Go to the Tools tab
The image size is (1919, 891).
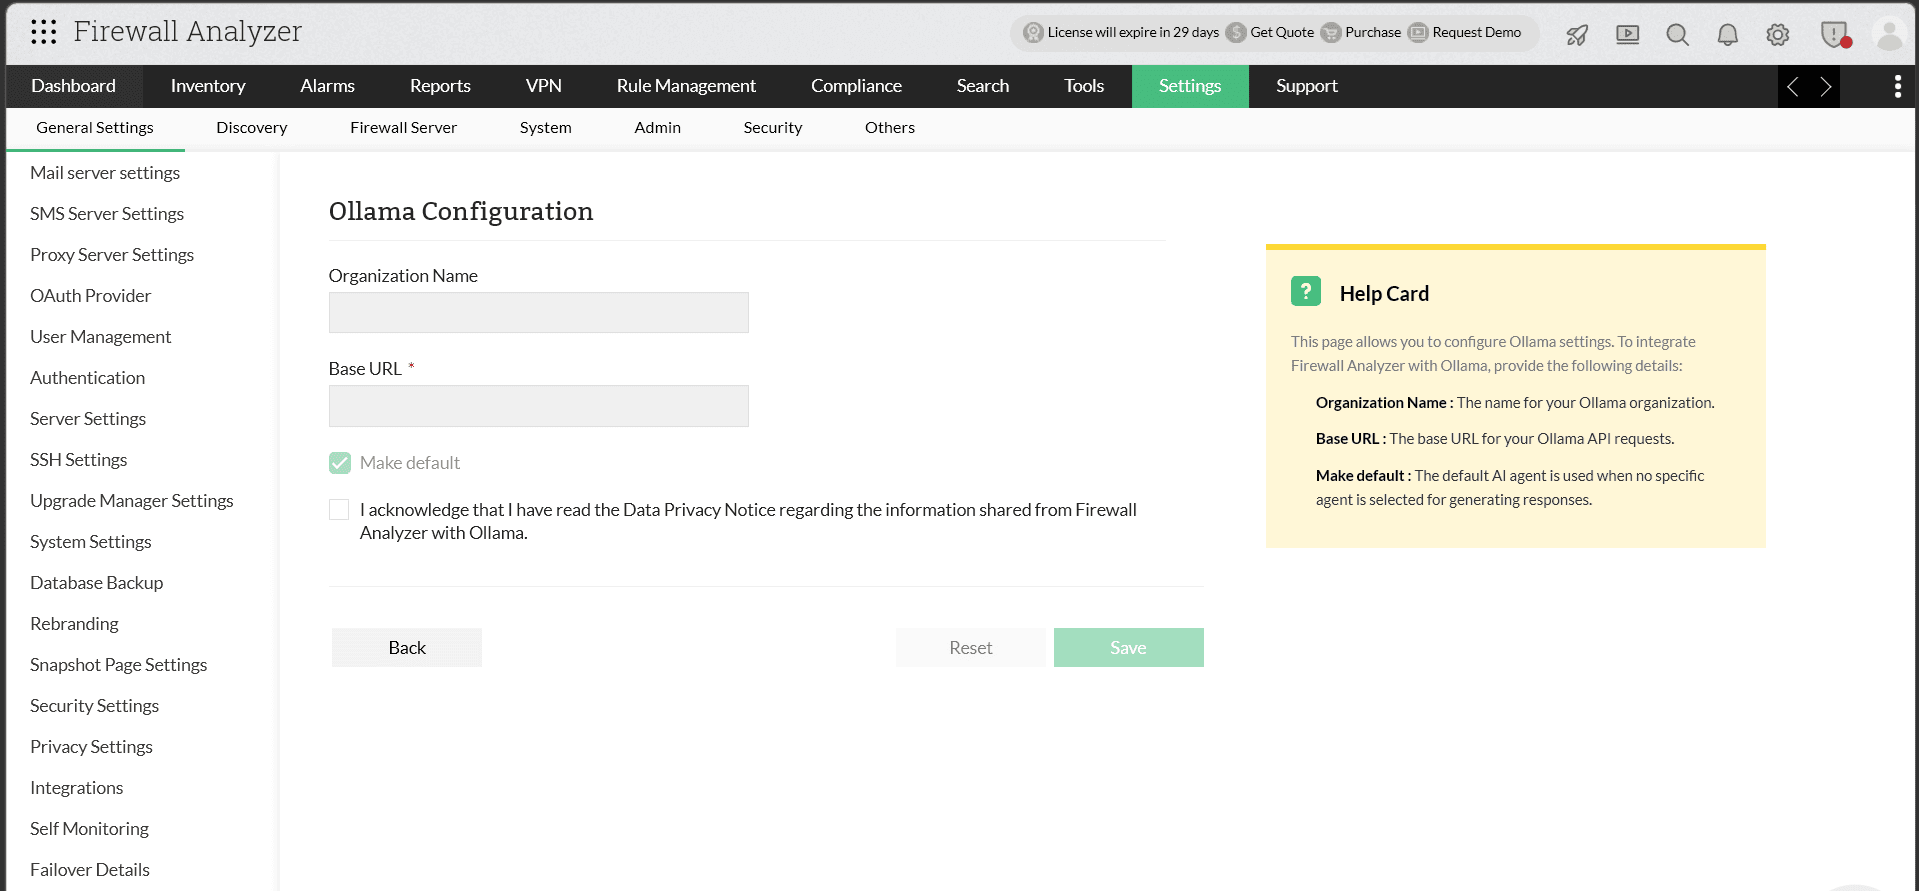click(1084, 86)
